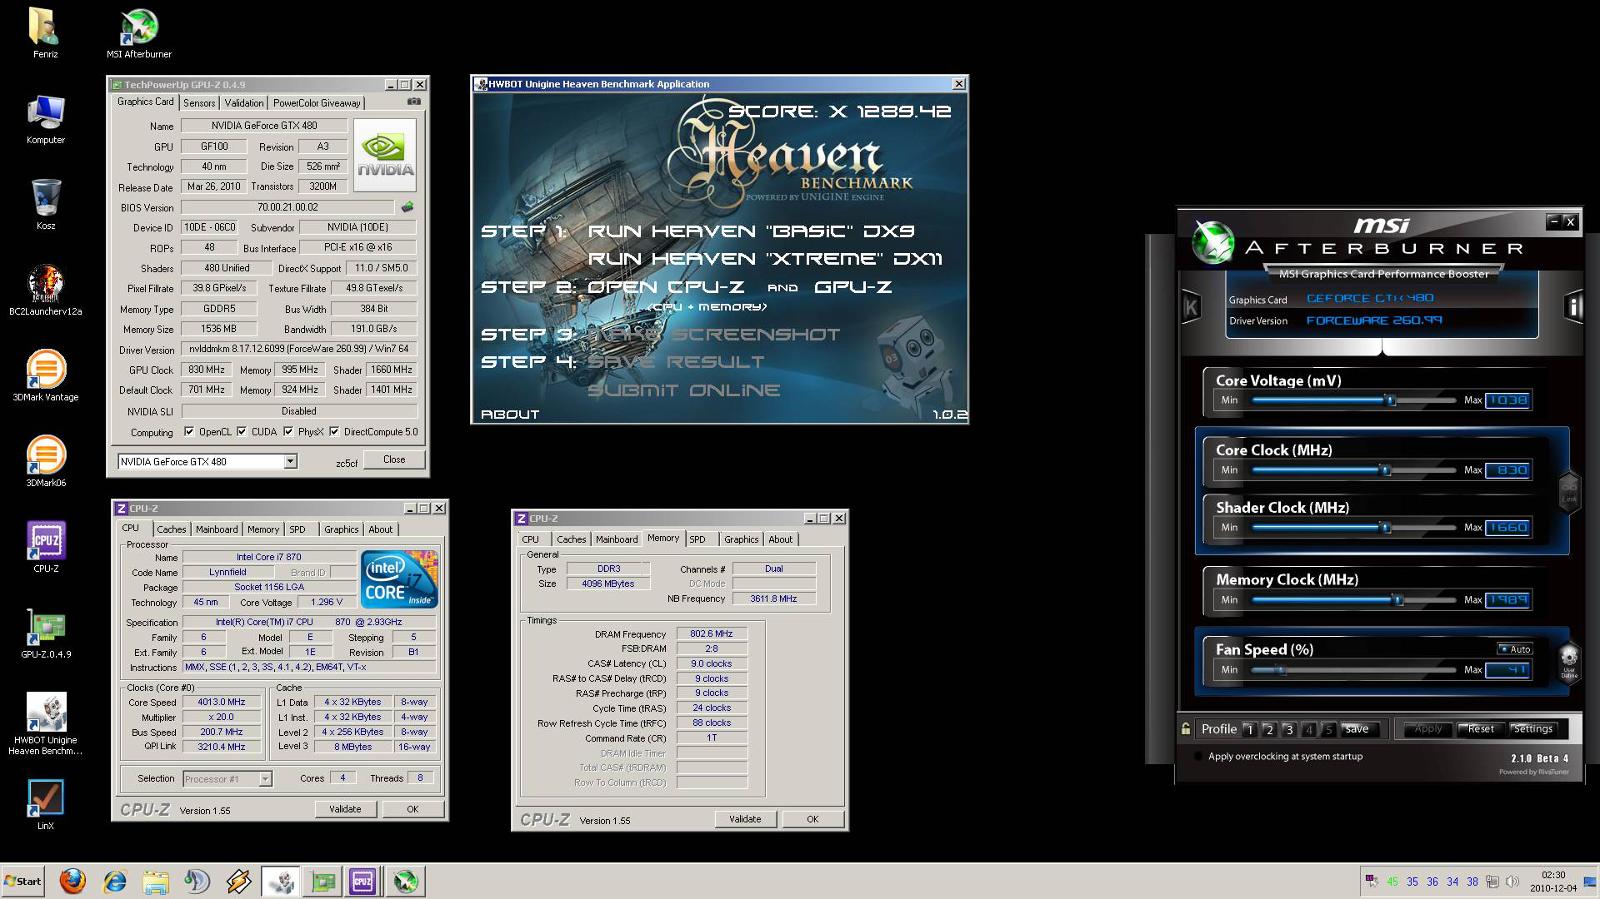Switch to the Validation tab in GPU-Z

244,103
